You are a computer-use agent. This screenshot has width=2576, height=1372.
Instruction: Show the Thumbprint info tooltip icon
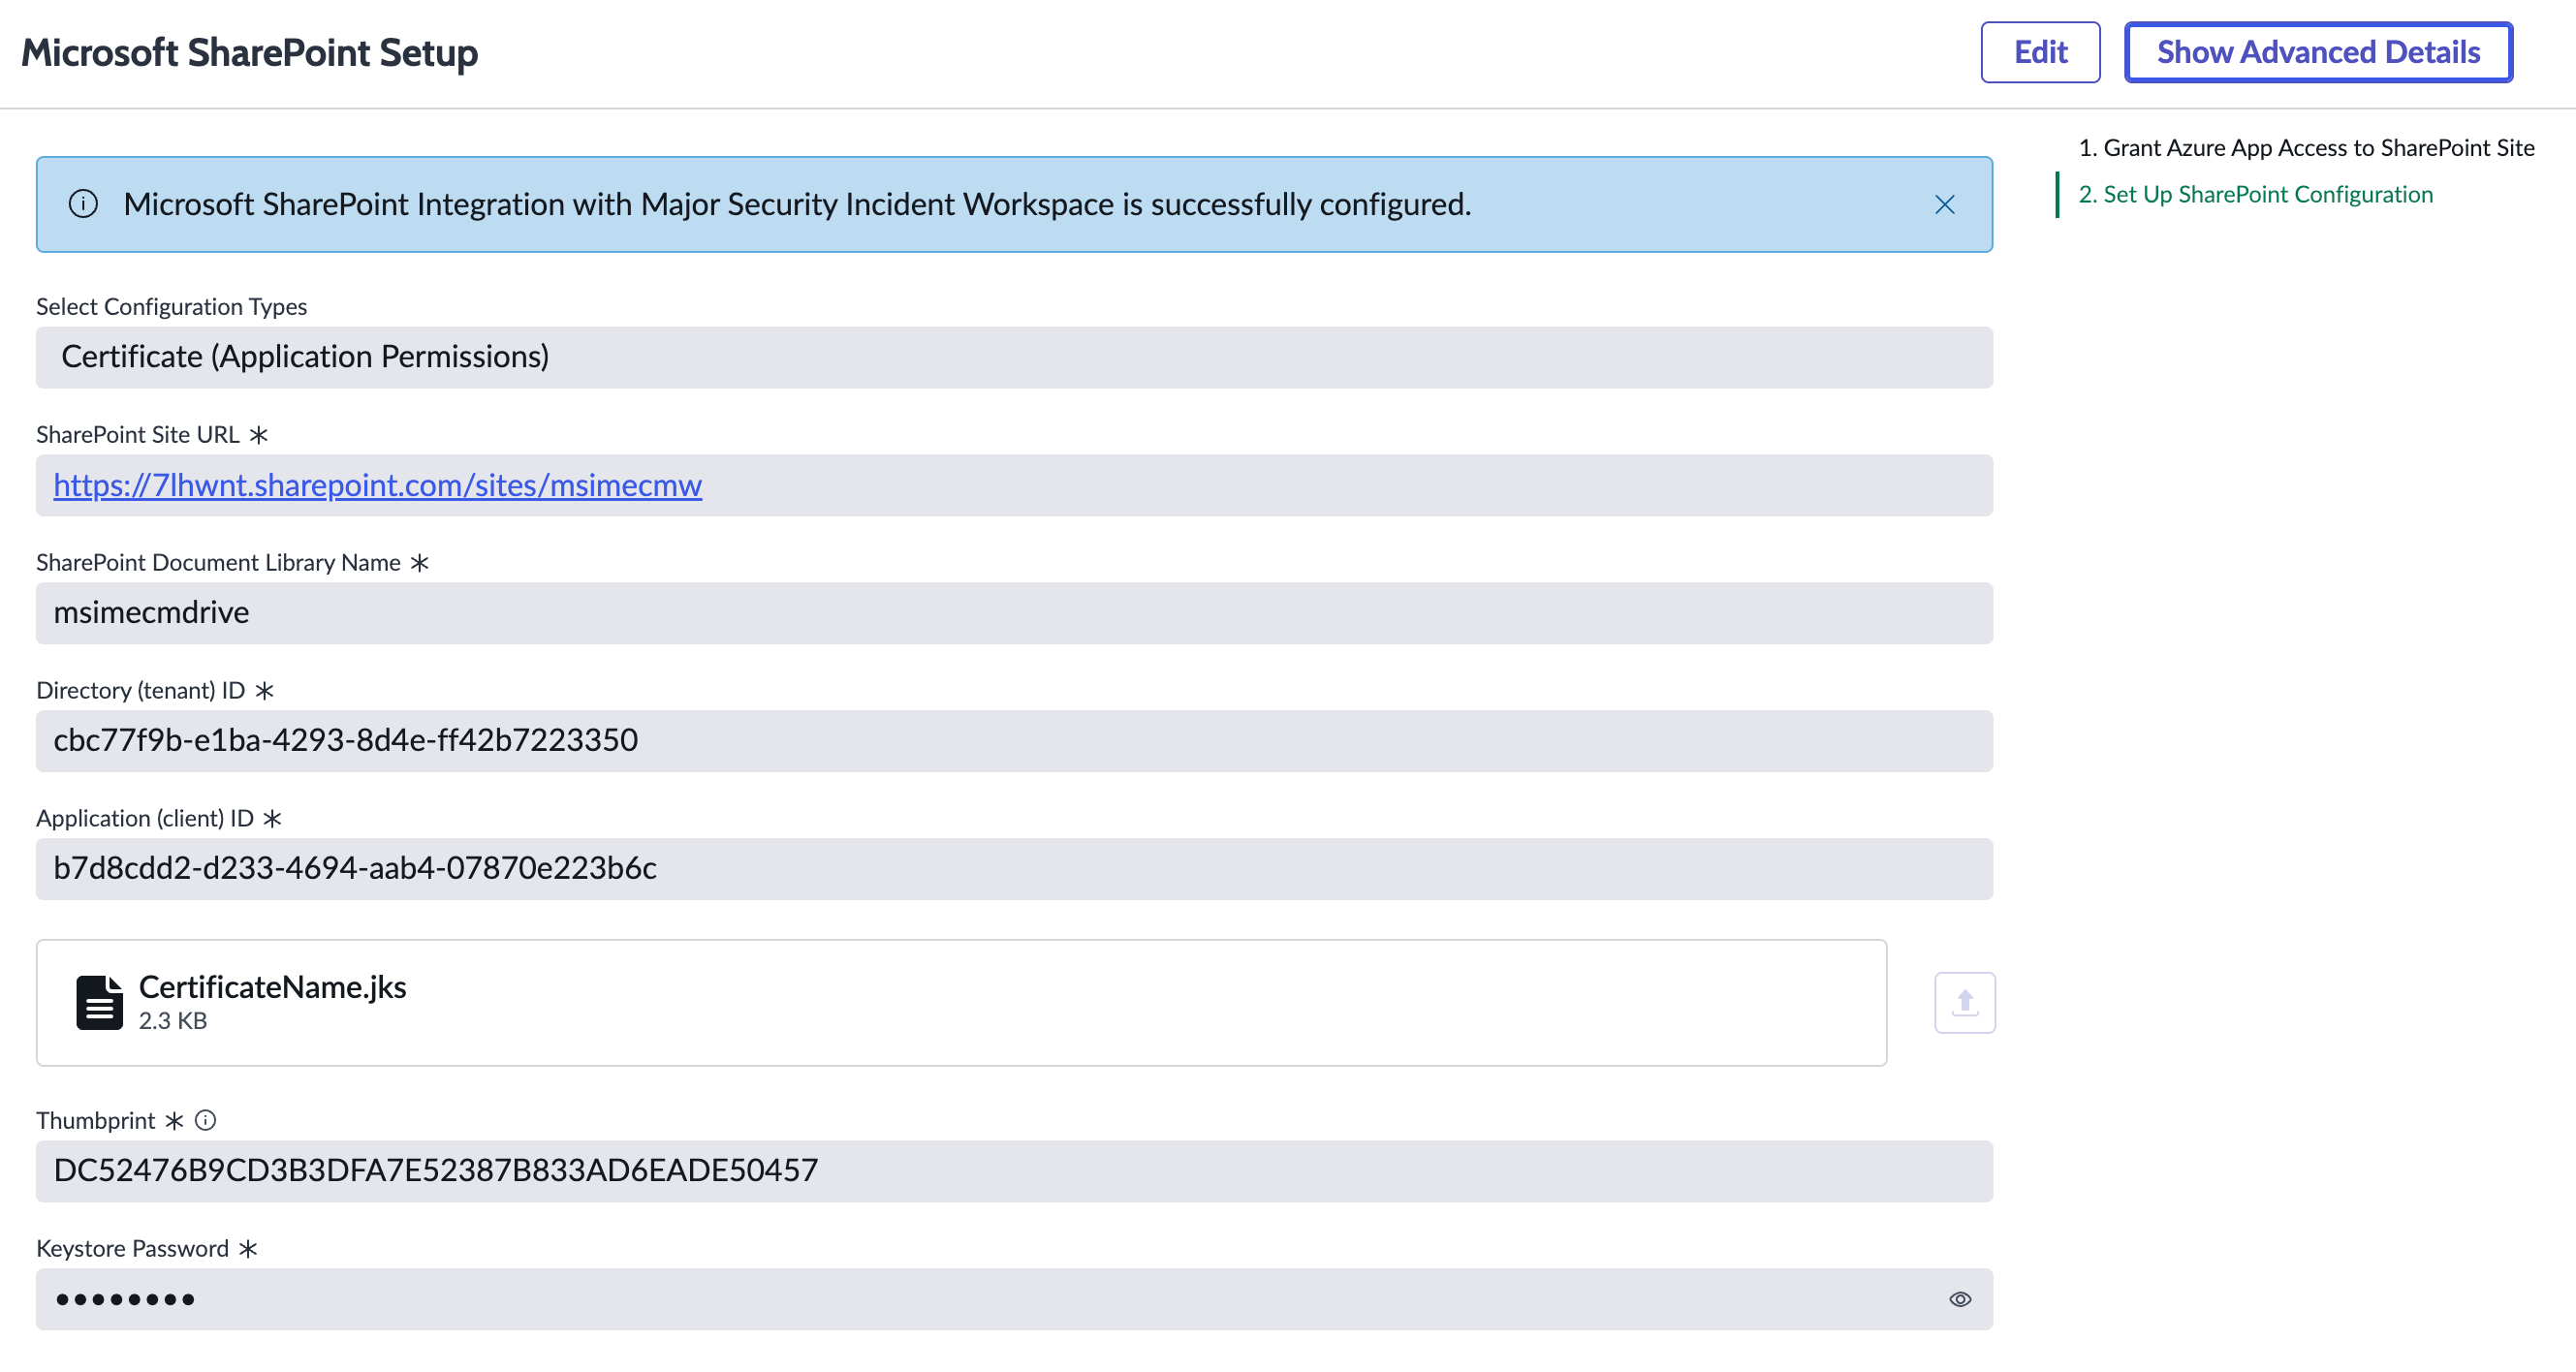pos(205,1120)
